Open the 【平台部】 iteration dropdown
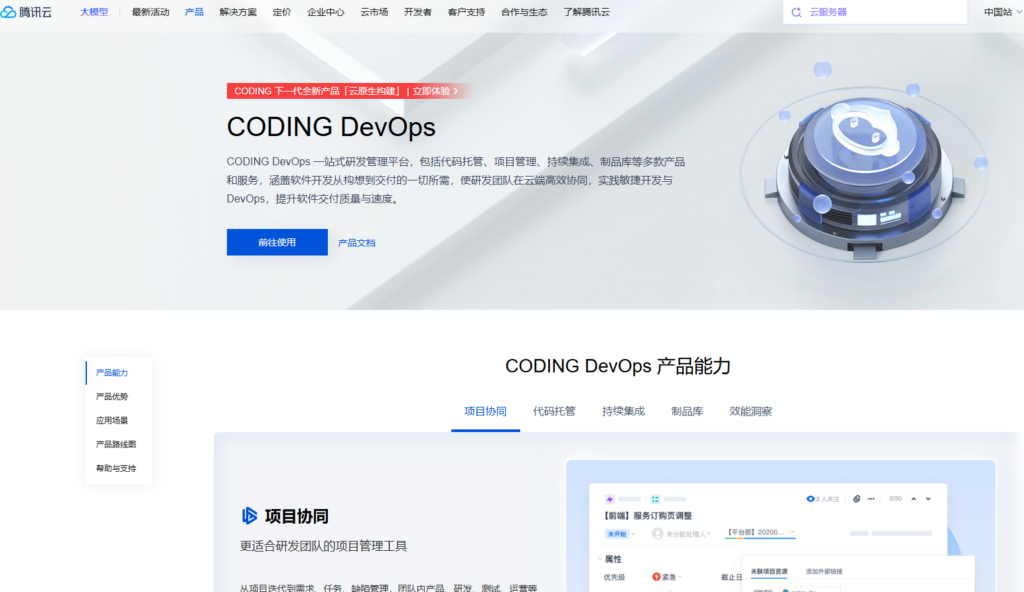This screenshot has height=592, width=1024. point(760,533)
